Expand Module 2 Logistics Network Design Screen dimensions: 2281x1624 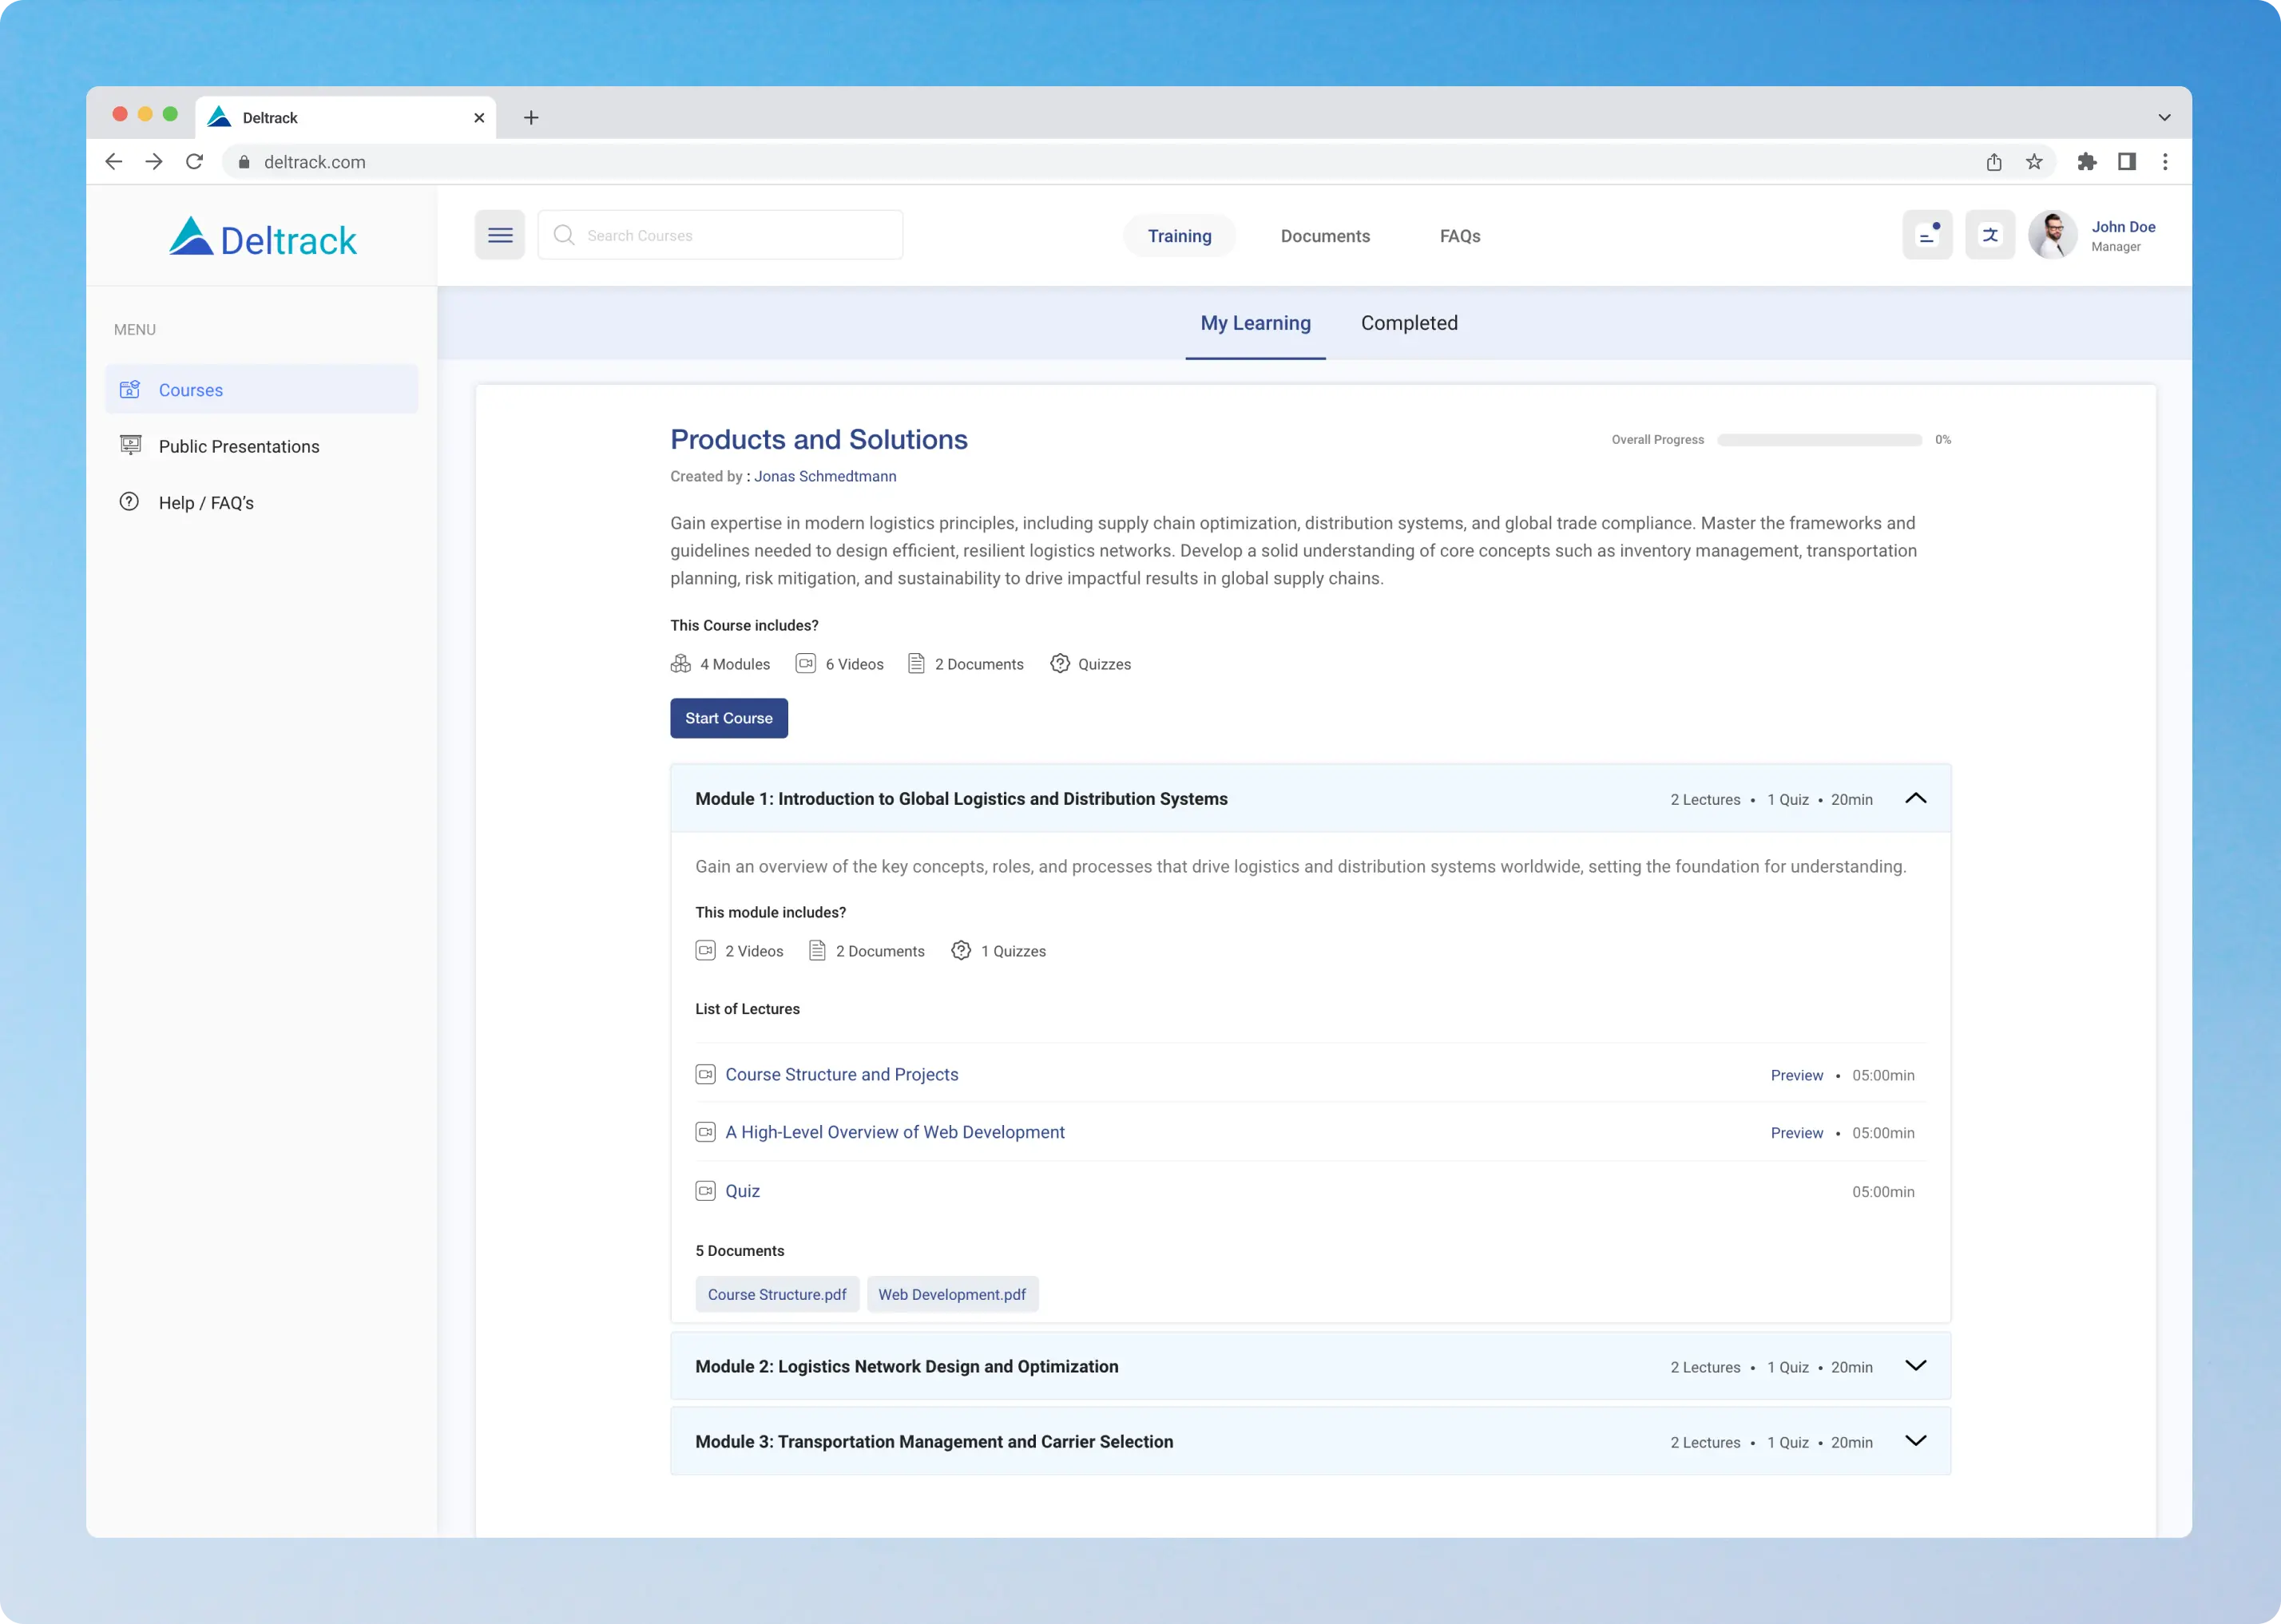coord(1915,1366)
